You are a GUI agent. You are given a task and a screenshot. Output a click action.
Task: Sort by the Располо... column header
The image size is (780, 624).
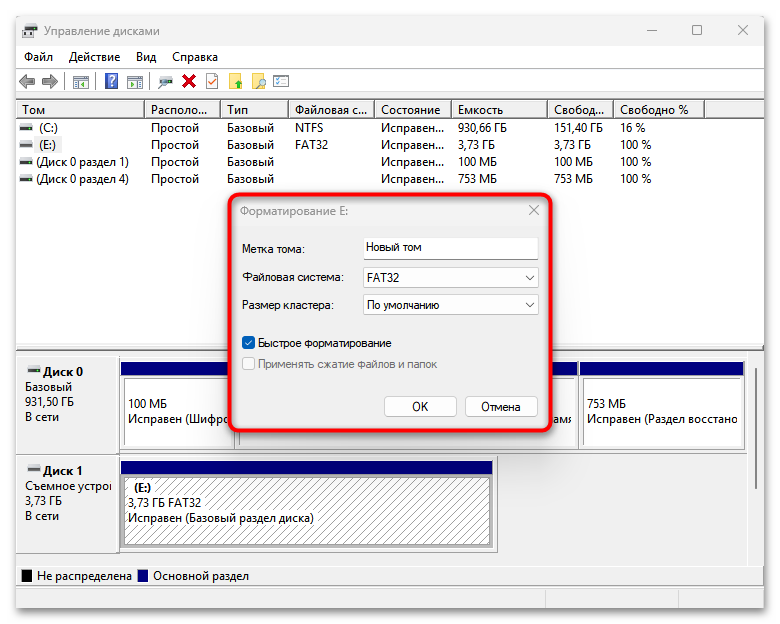[x=182, y=109]
